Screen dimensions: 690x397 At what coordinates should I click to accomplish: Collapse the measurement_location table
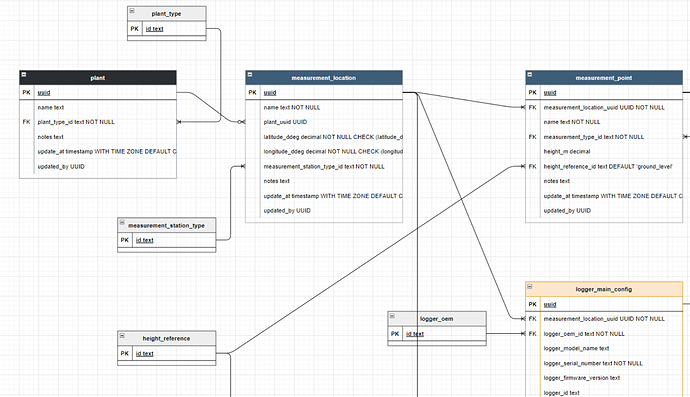pyautogui.click(x=250, y=75)
